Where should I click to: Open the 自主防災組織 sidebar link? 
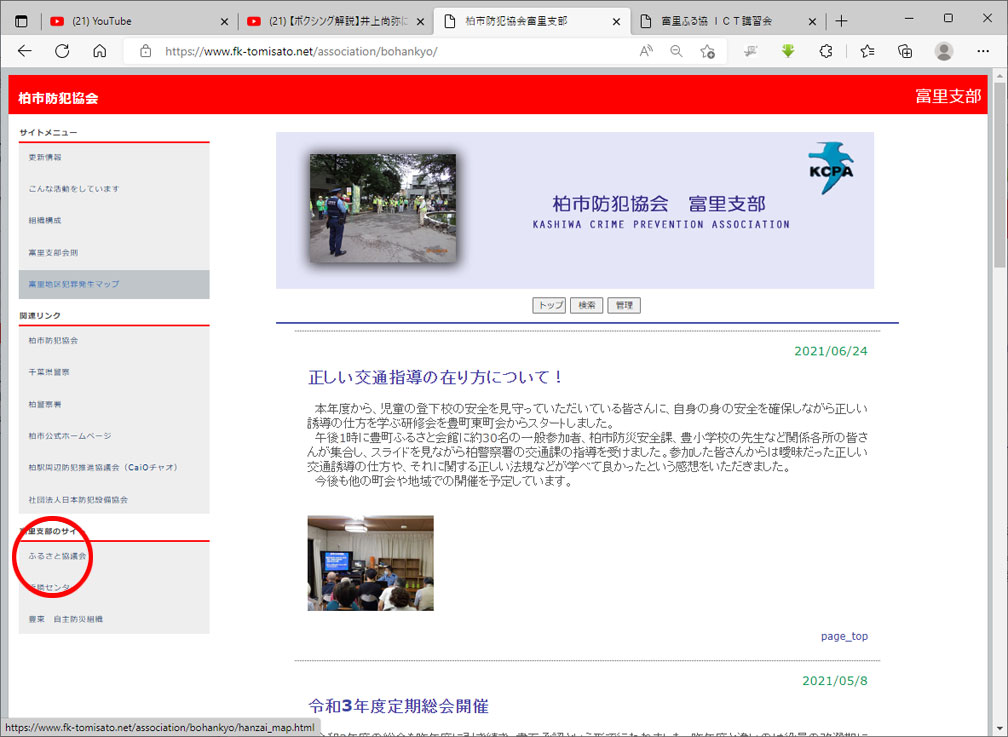click(66, 619)
